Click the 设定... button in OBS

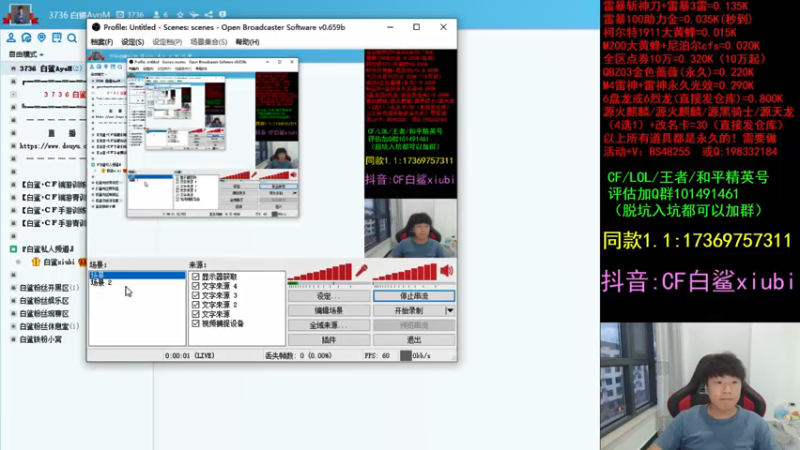(329, 296)
